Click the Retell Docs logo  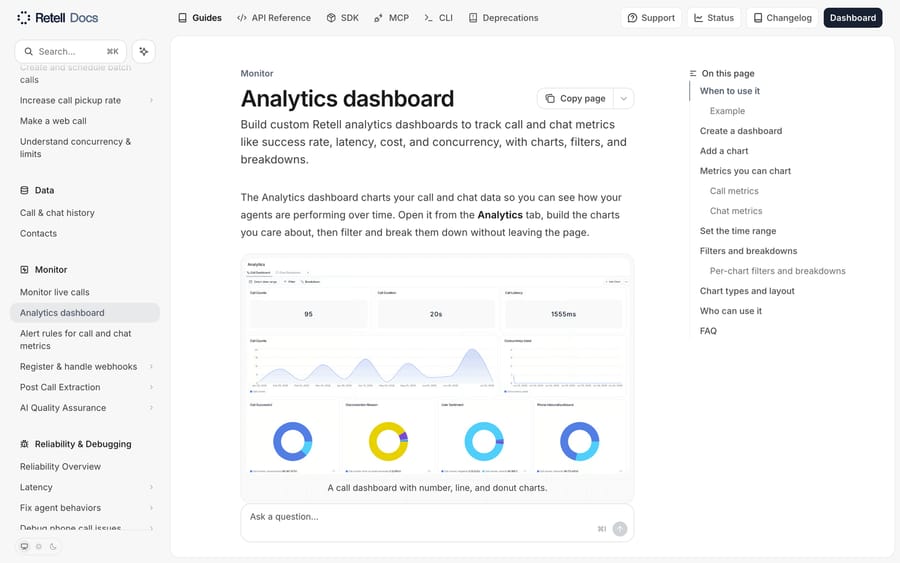57,18
